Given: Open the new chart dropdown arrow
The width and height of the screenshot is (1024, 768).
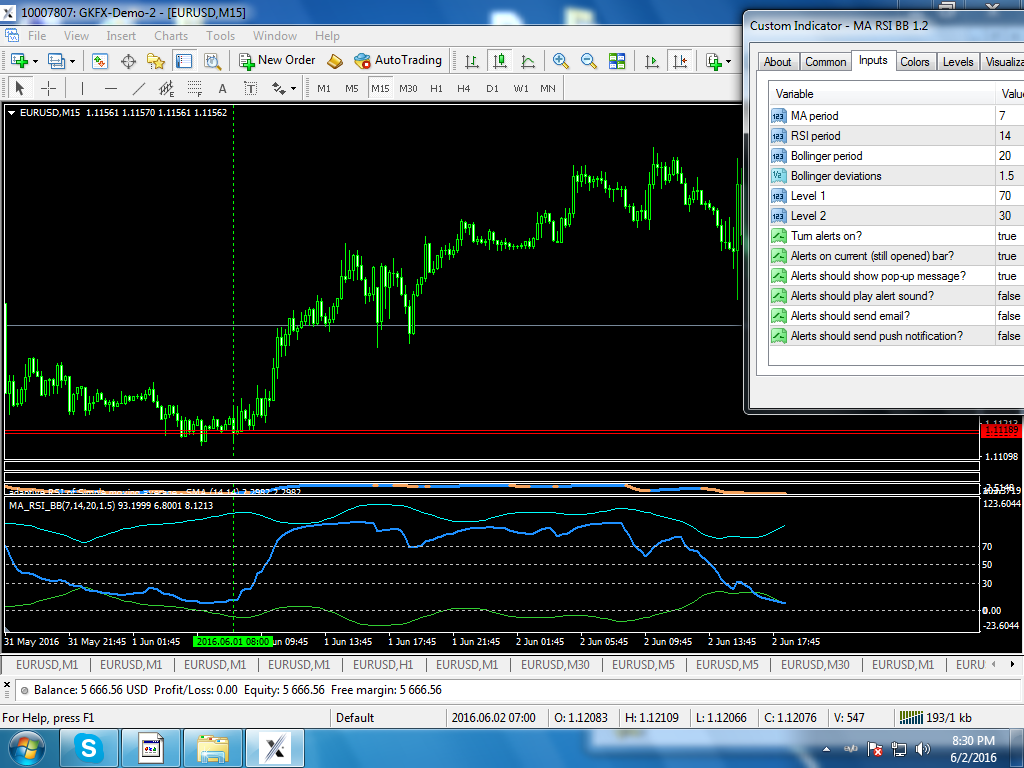Looking at the screenshot, I should [35, 61].
